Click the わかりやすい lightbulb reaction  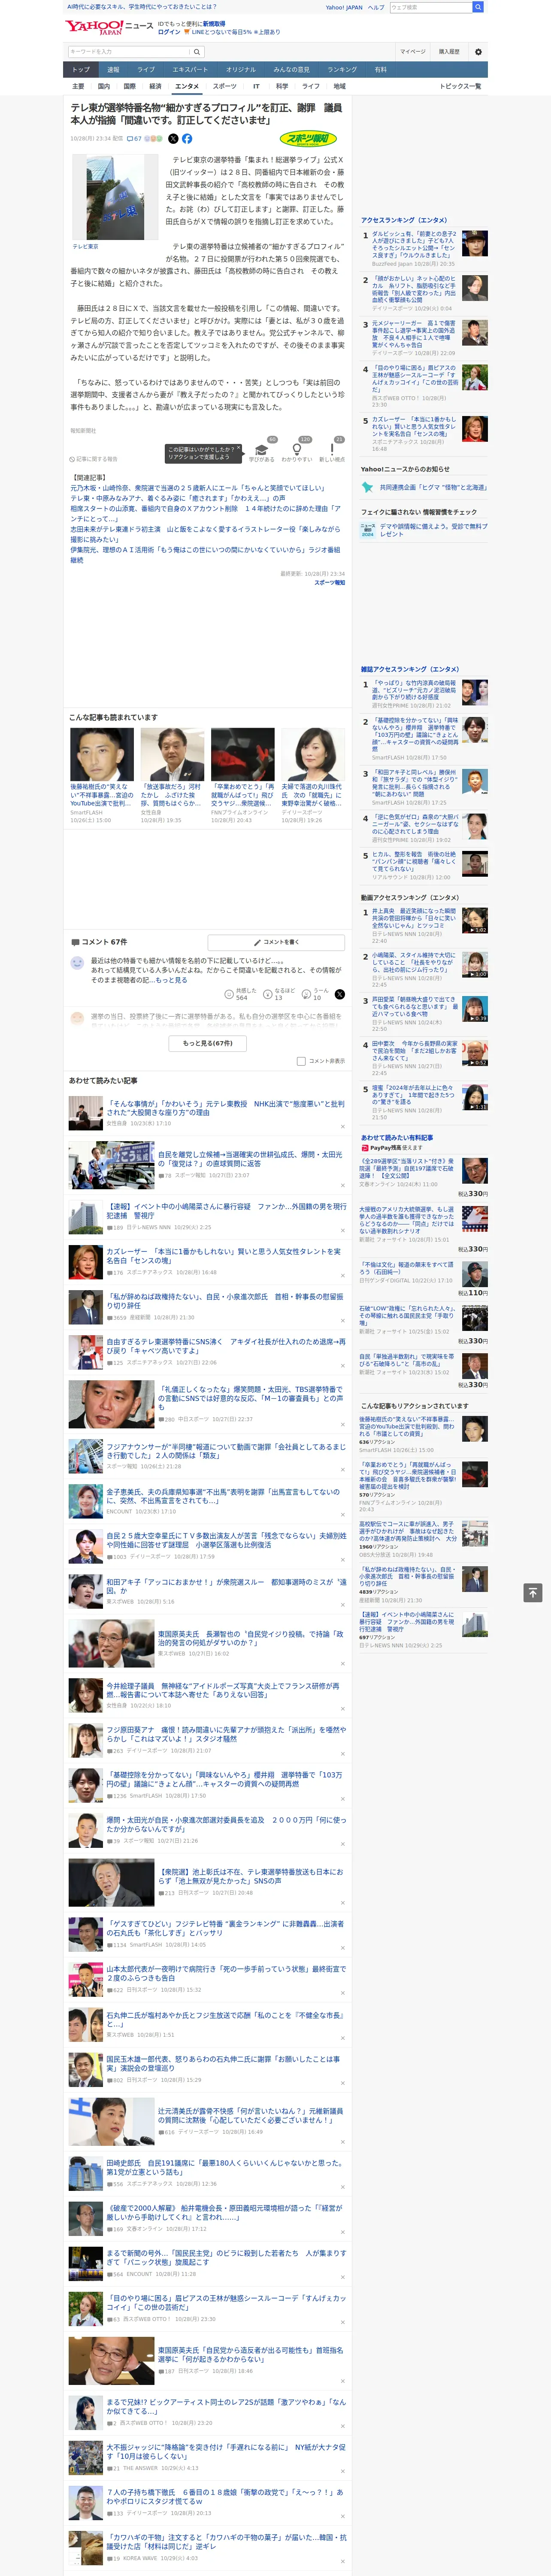click(297, 453)
